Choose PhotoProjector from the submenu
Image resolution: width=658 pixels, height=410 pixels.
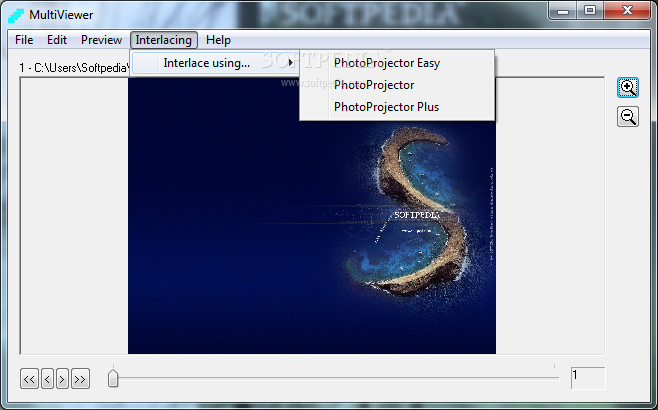click(397, 85)
